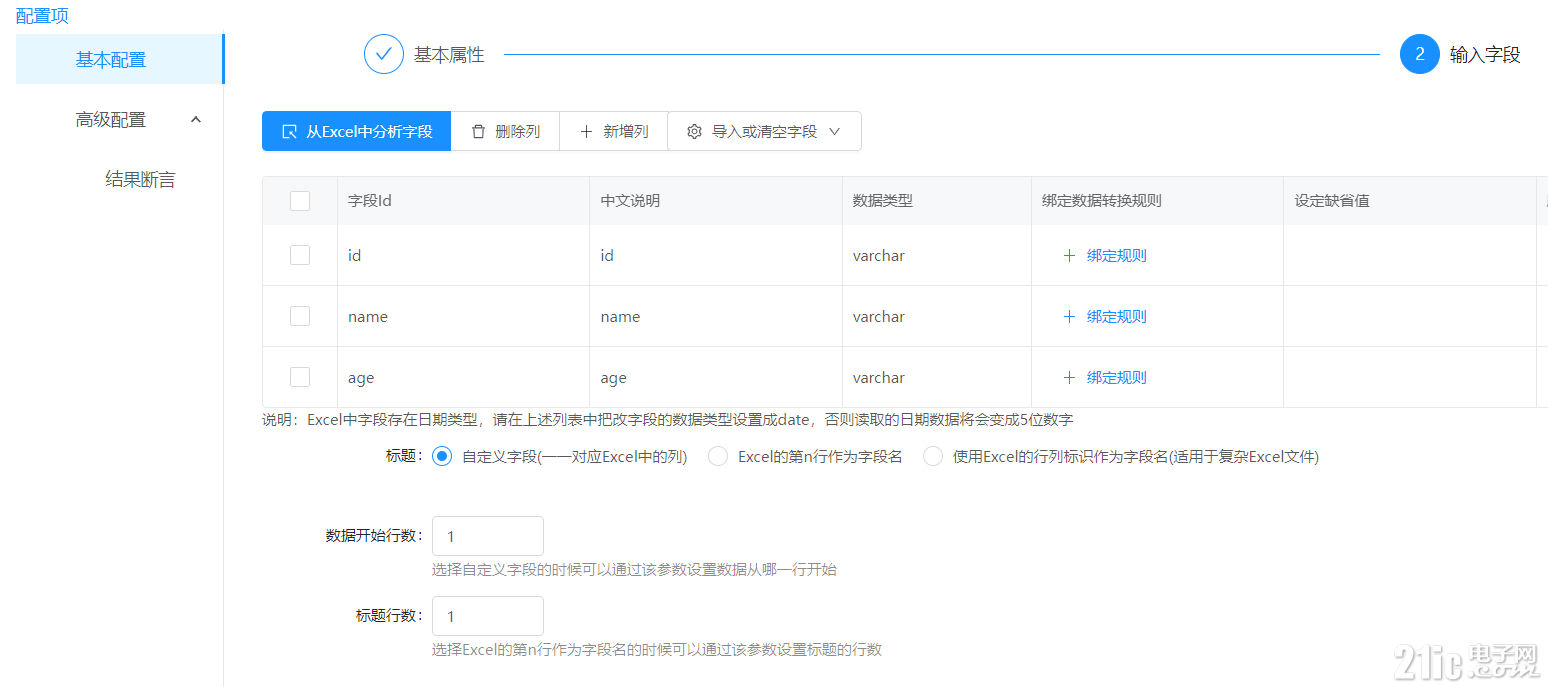
Task: Select 使用Excel的行列标识作为字段名 radio option
Action: (933, 456)
